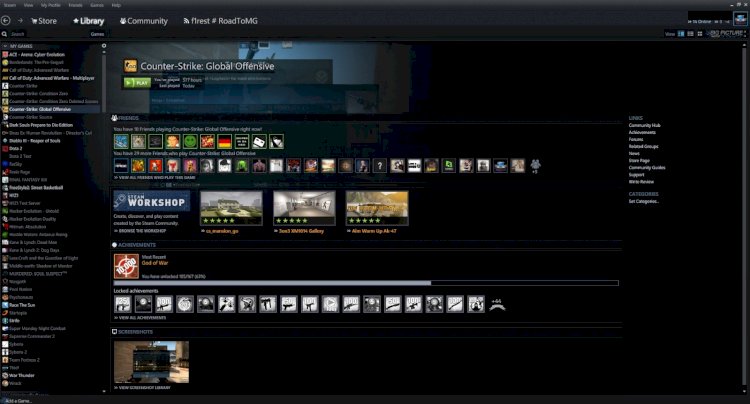
Task: Open the 3on3 XM1014 Gallery workshop item
Action: click(x=304, y=208)
